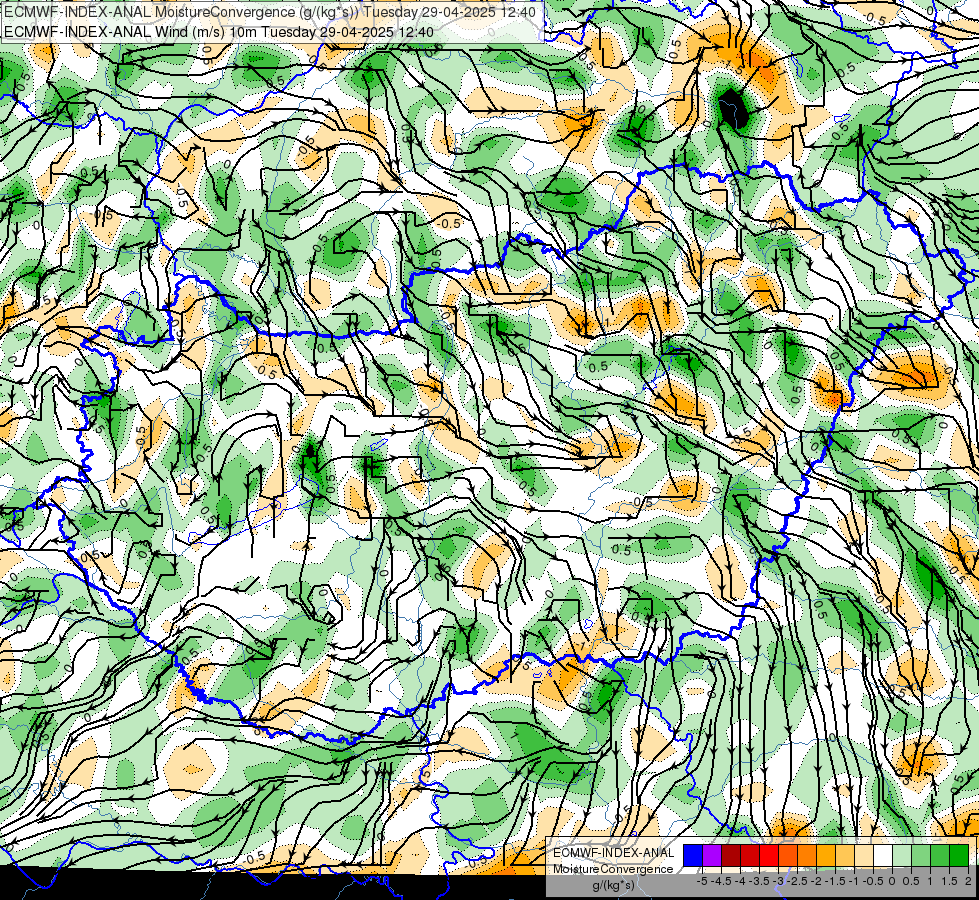Click the MoistureConvergence title line at top
The height and width of the screenshot is (900, 979).
pos(270,12)
